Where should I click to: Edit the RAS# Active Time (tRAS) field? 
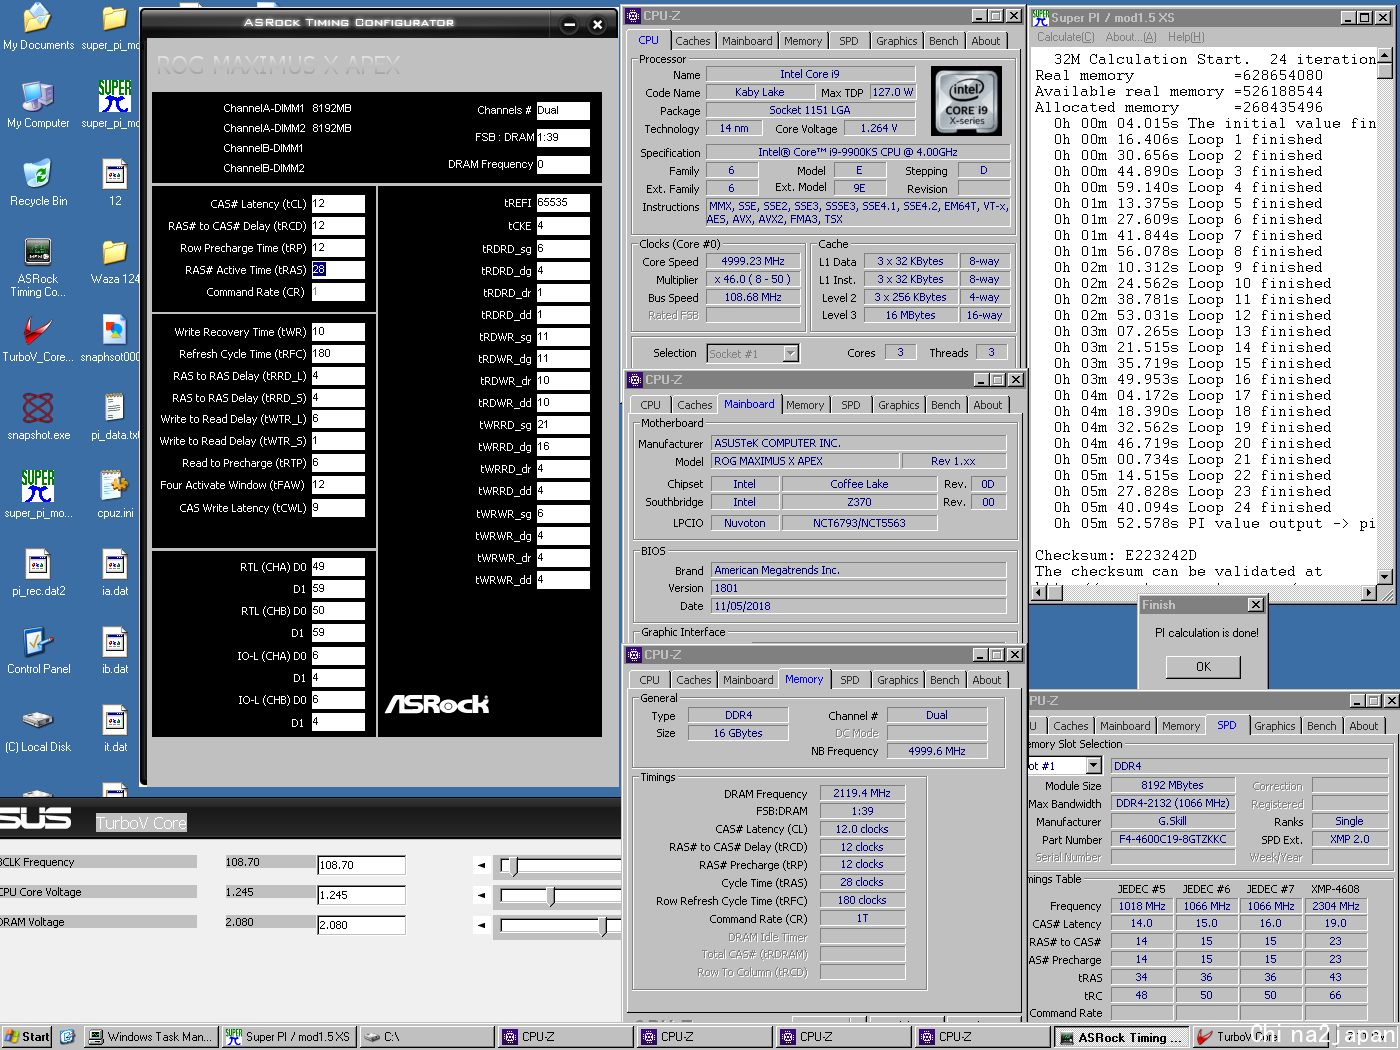(338, 270)
